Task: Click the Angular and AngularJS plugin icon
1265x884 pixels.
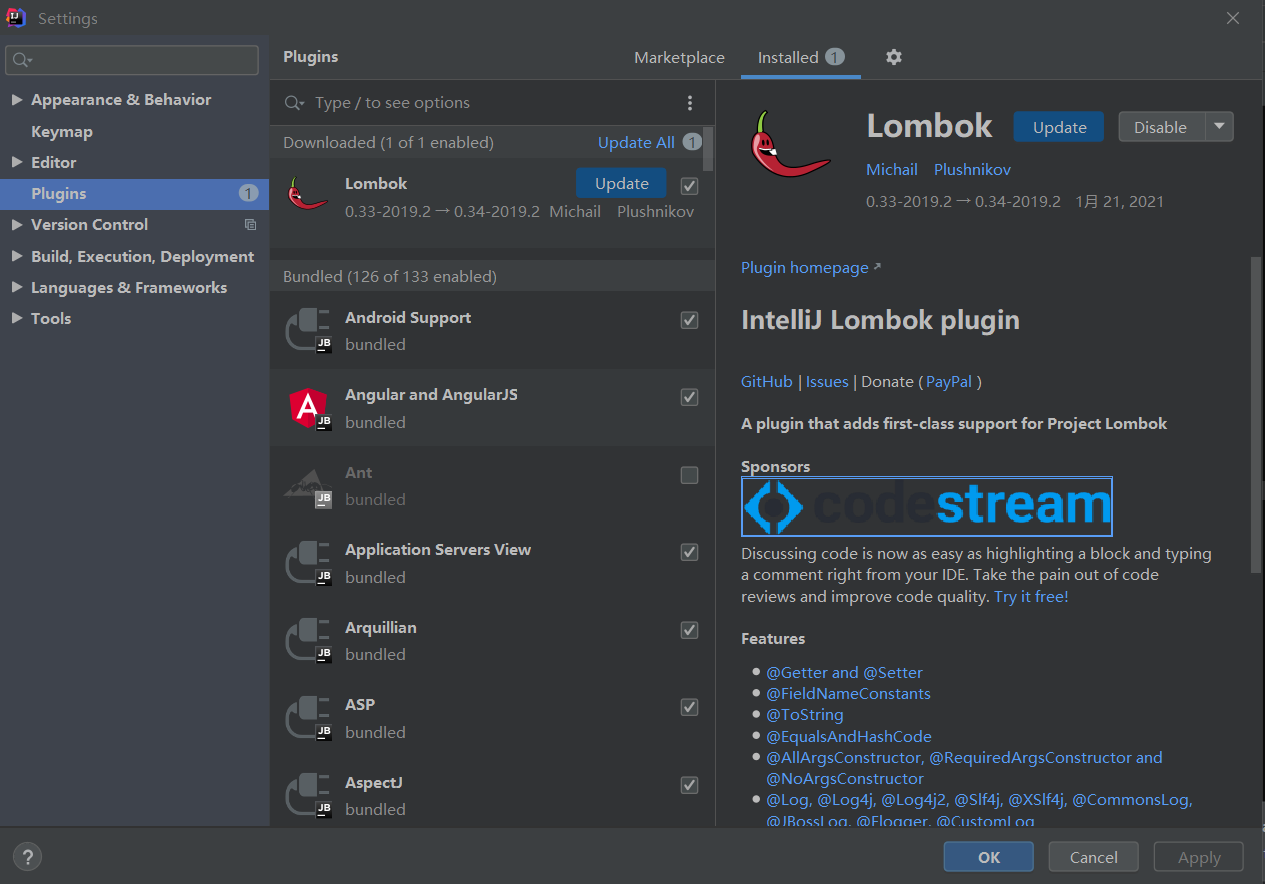Action: (309, 407)
